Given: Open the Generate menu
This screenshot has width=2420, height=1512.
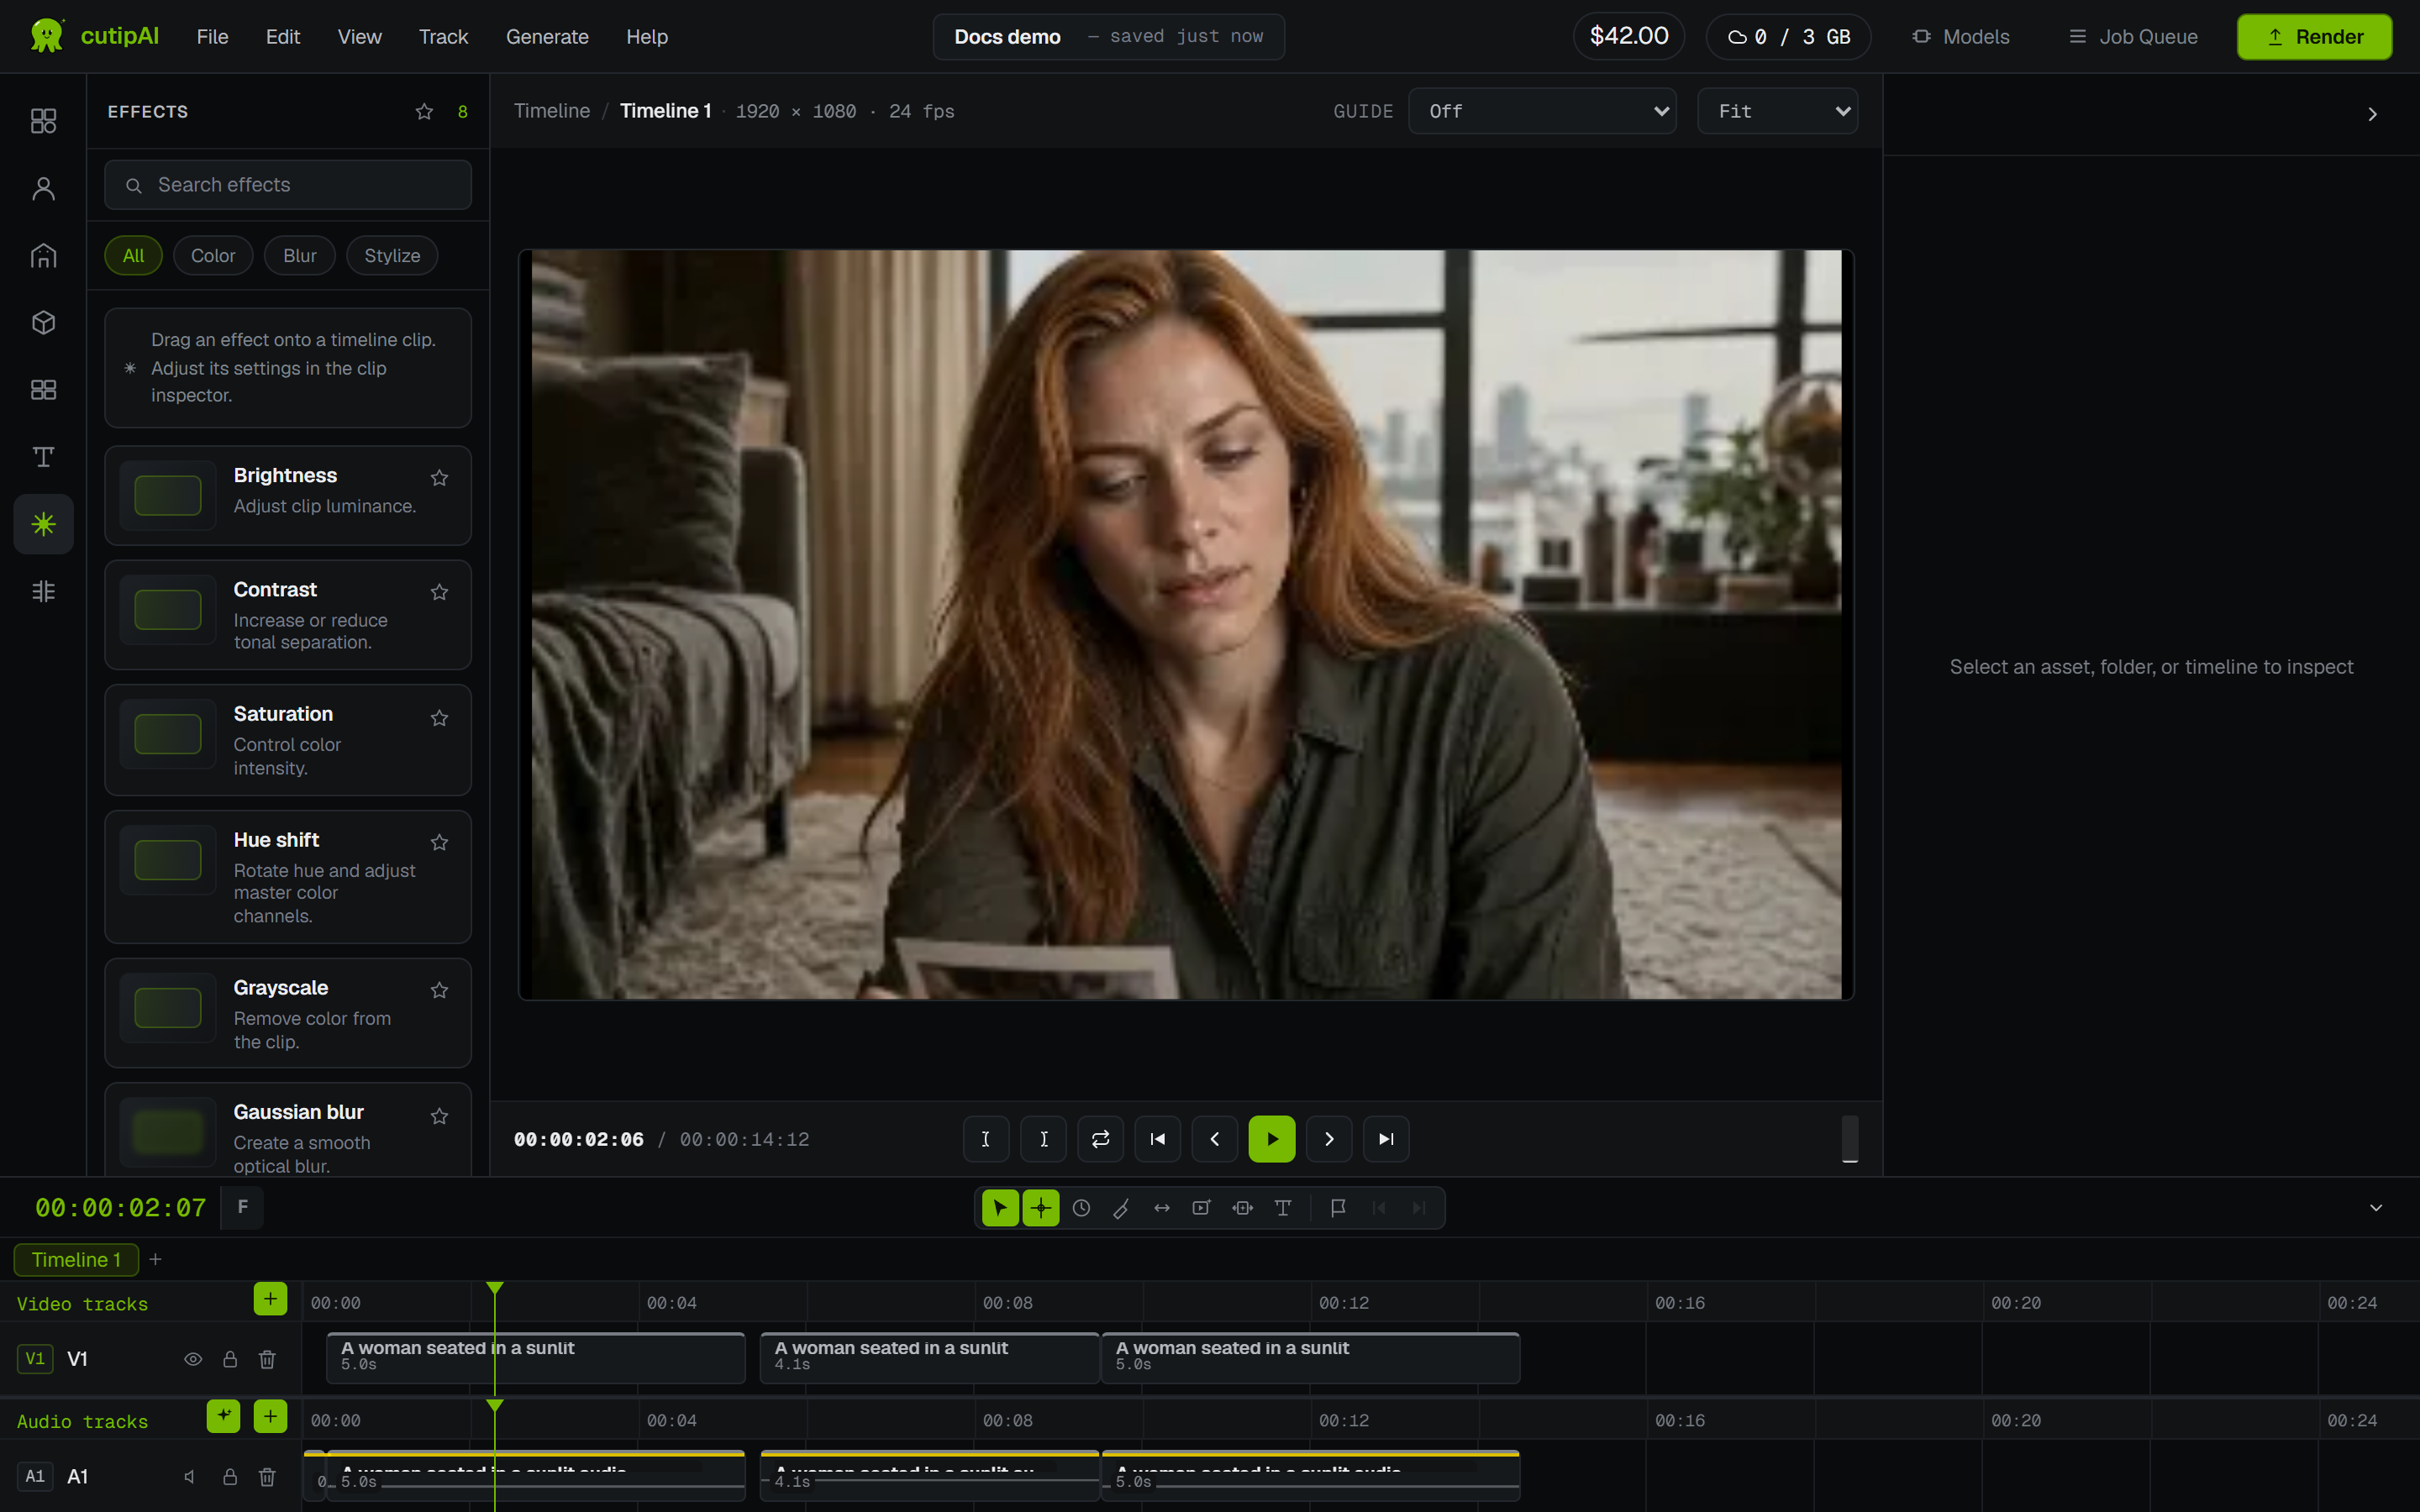Looking at the screenshot, I should (547, 37).
